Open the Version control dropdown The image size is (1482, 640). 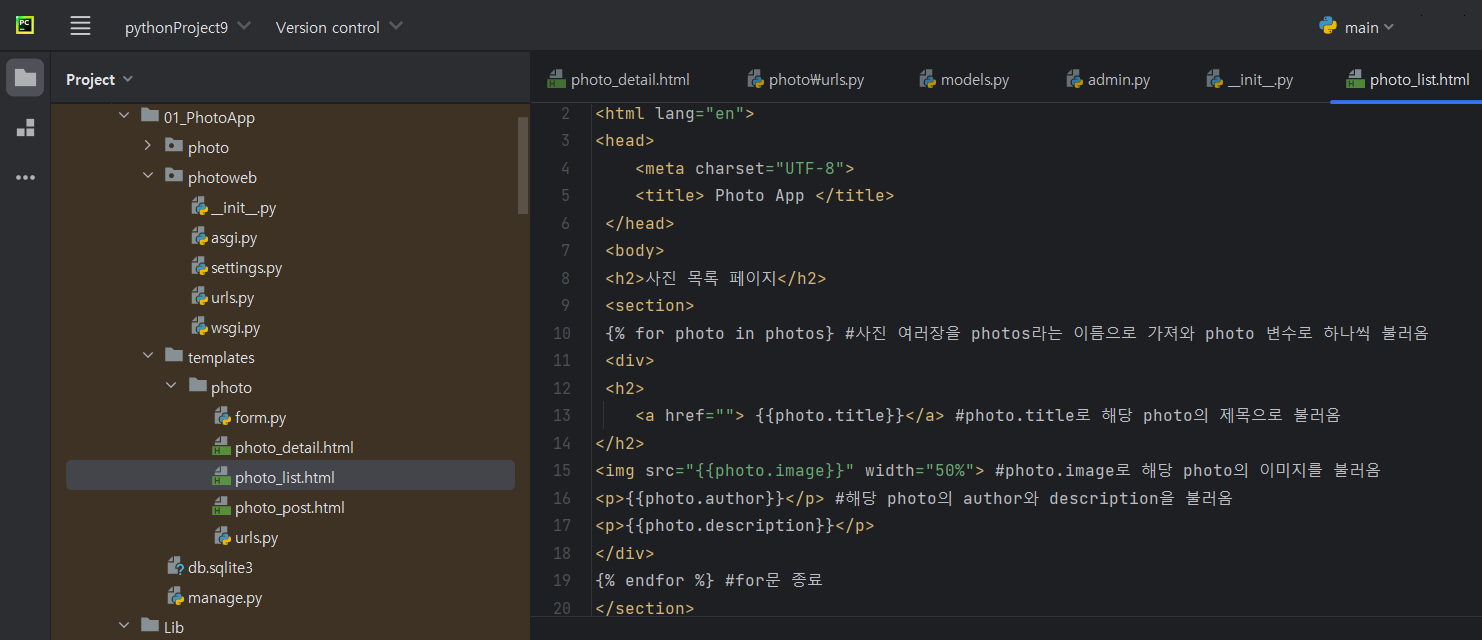(339, 27)
